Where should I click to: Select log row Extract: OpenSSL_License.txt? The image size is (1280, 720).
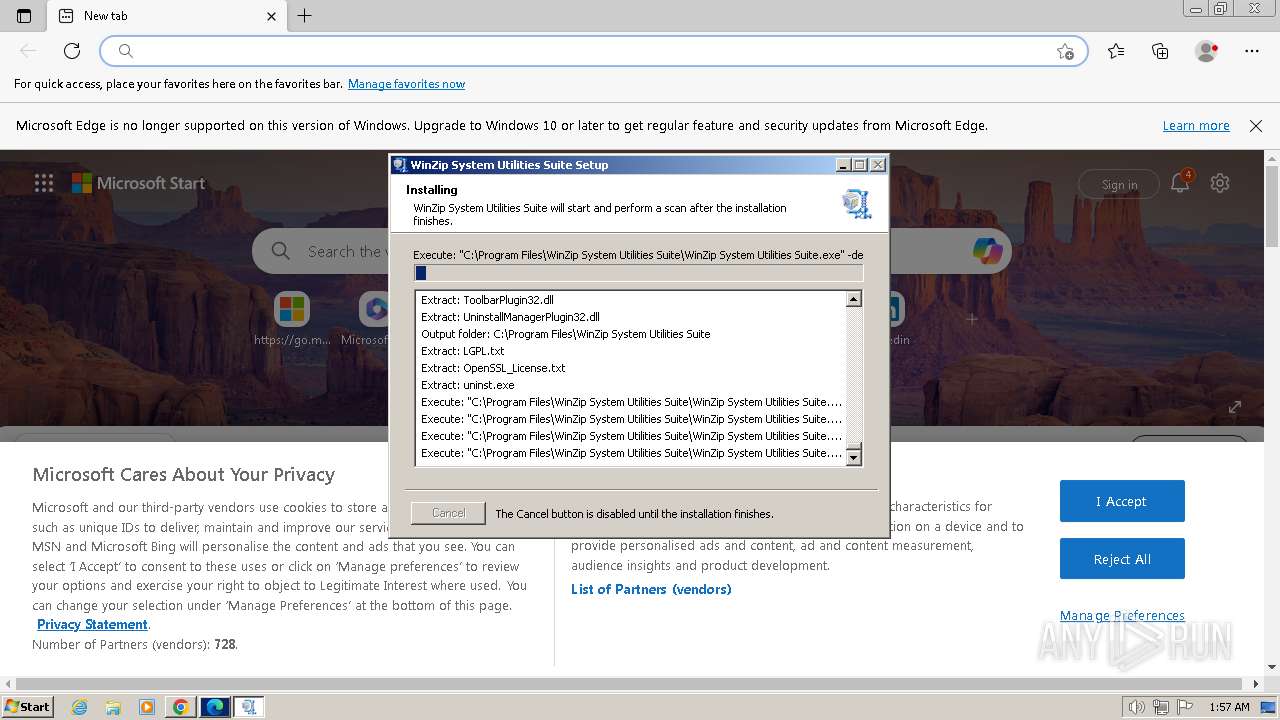(x=631, y=368)
